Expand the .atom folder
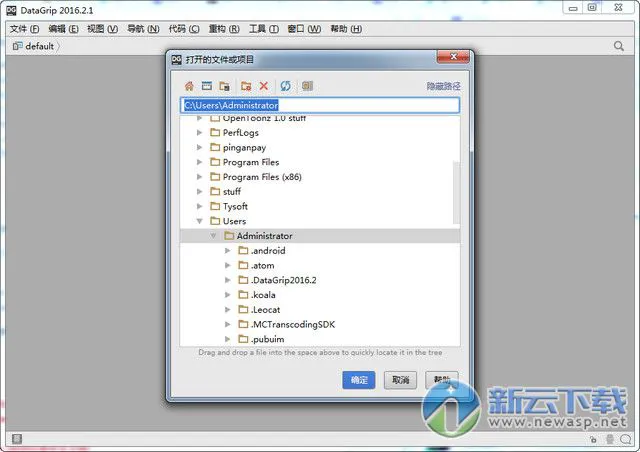This screenshot has height=452, width=640. coord(228,265)
